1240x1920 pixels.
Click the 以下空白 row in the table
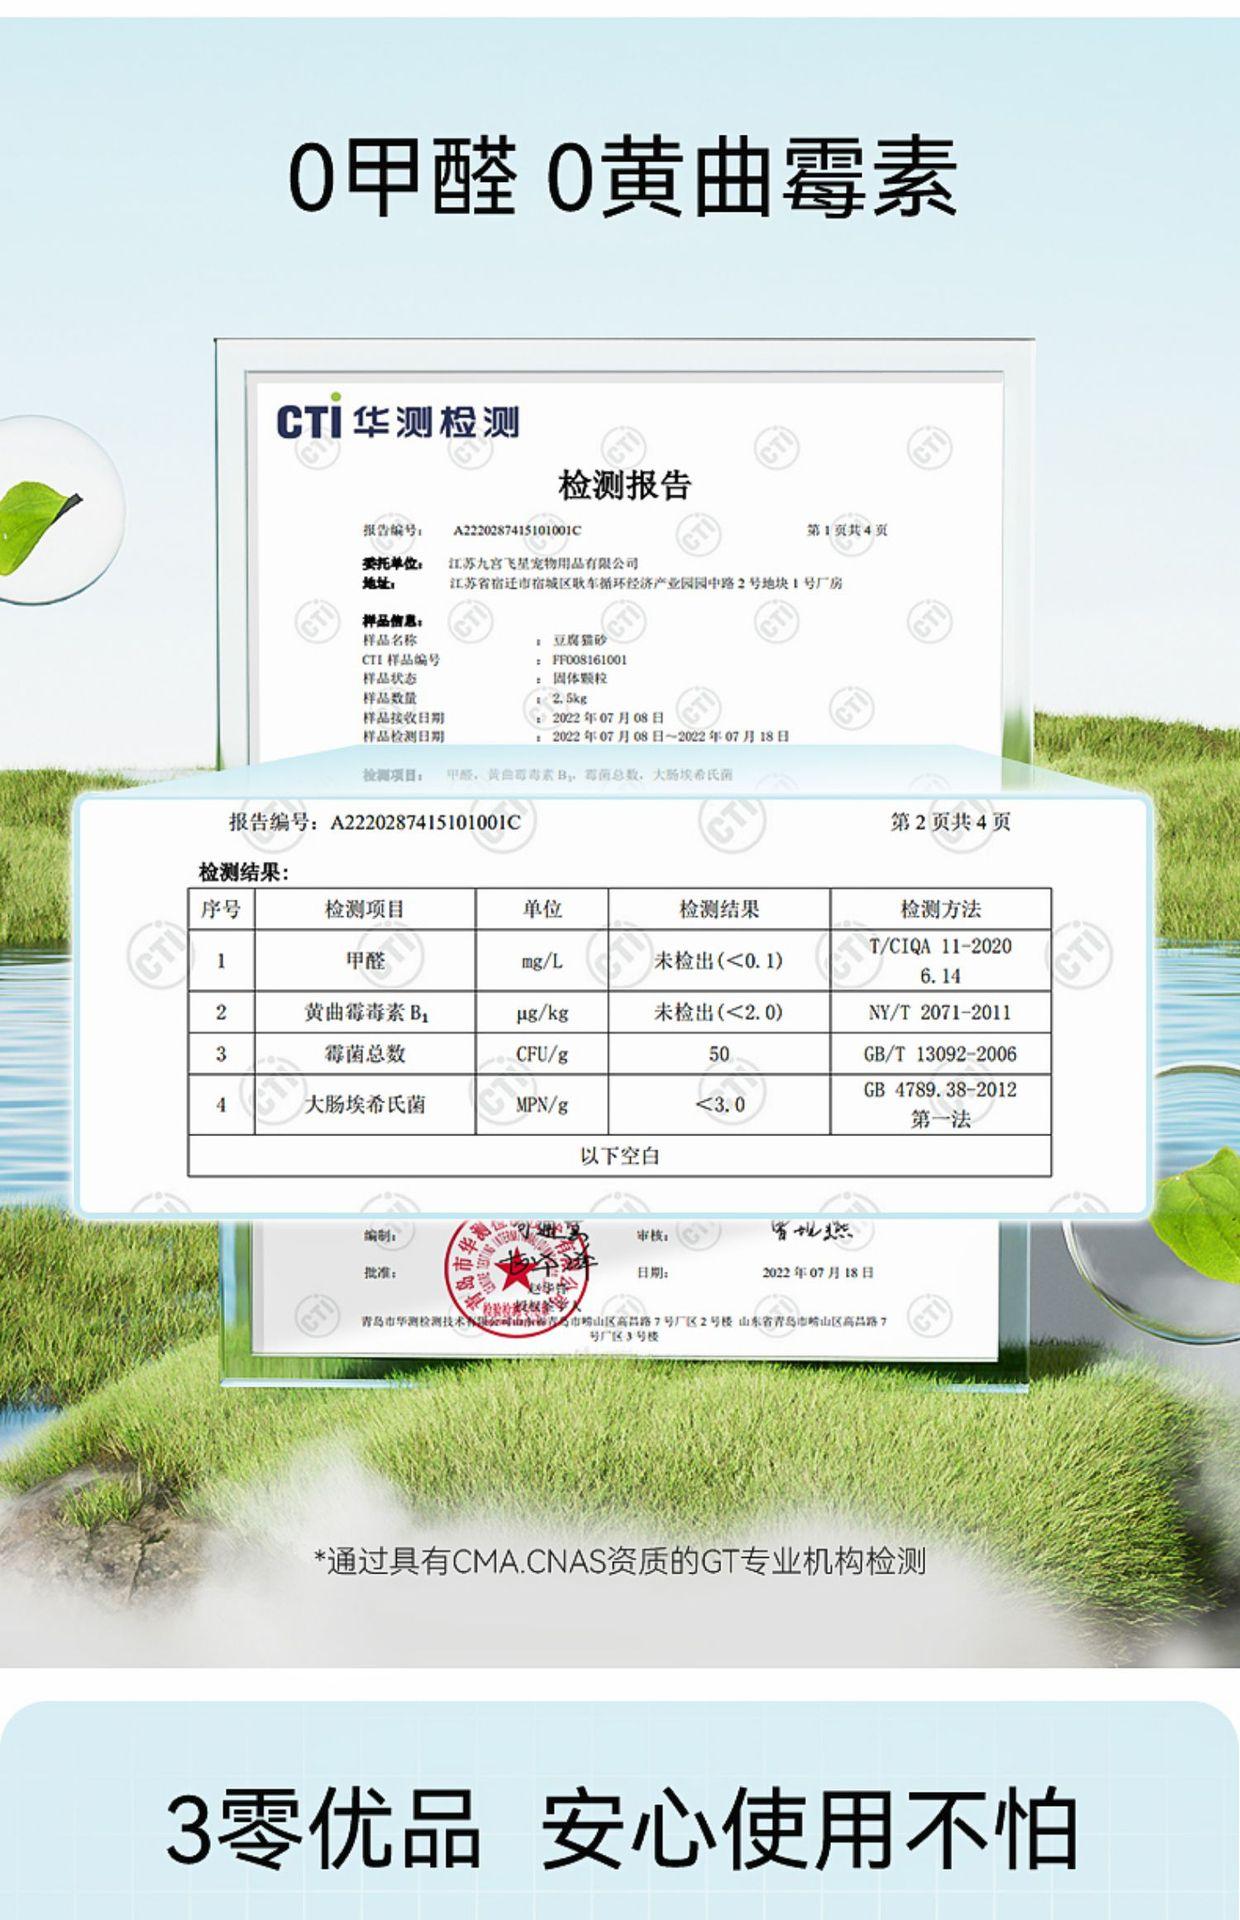pyautogui.click(x=620, y=1156)
